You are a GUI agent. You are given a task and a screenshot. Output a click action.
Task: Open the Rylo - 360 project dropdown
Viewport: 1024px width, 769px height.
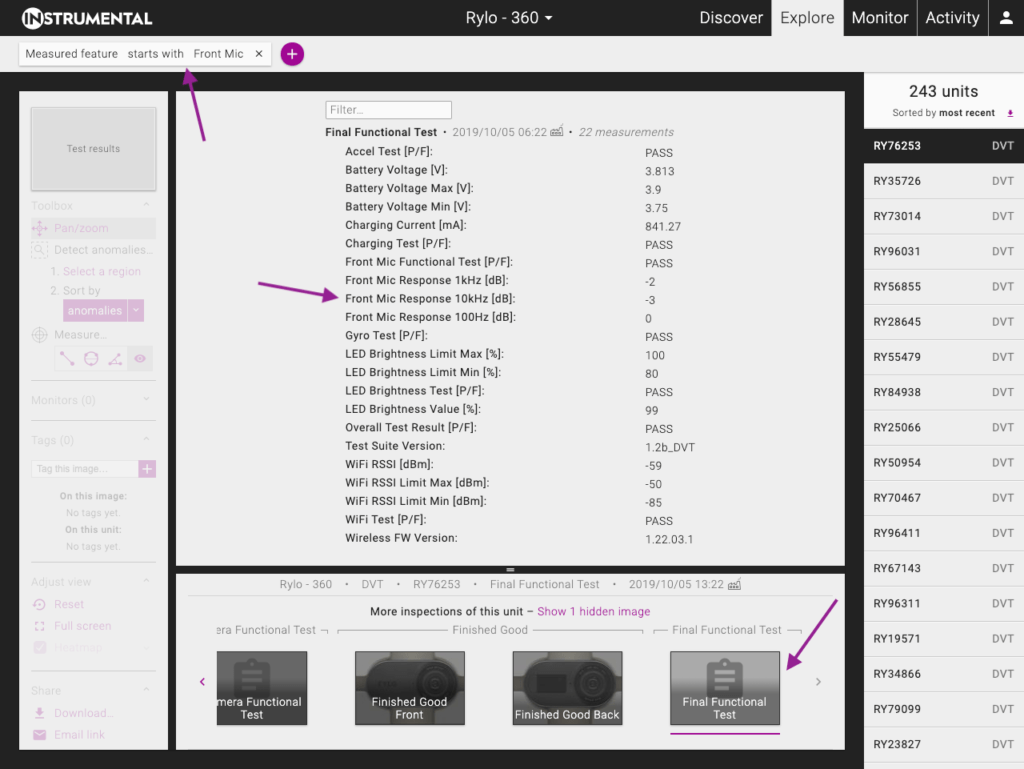point(509,18)
